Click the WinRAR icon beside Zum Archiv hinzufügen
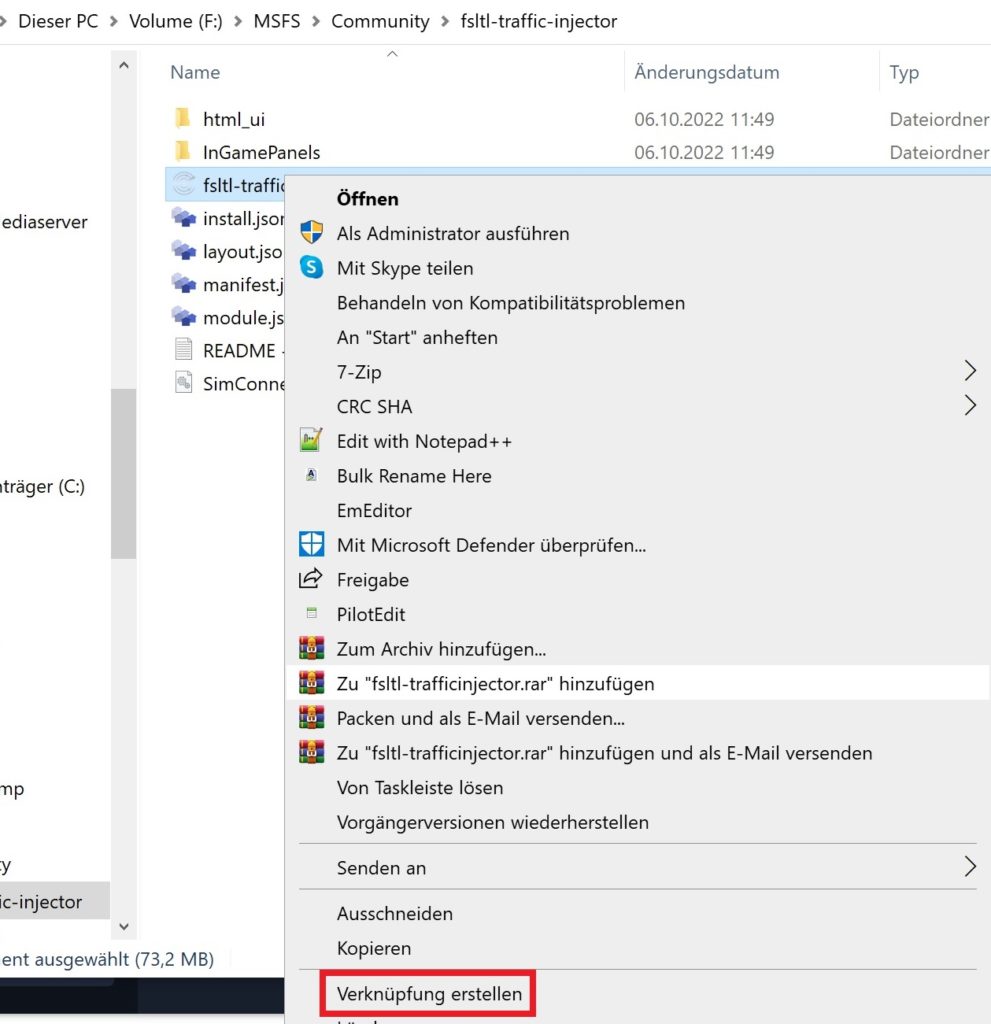Image resolution: width=991 pixels, height=1024 pixels. 312,649
